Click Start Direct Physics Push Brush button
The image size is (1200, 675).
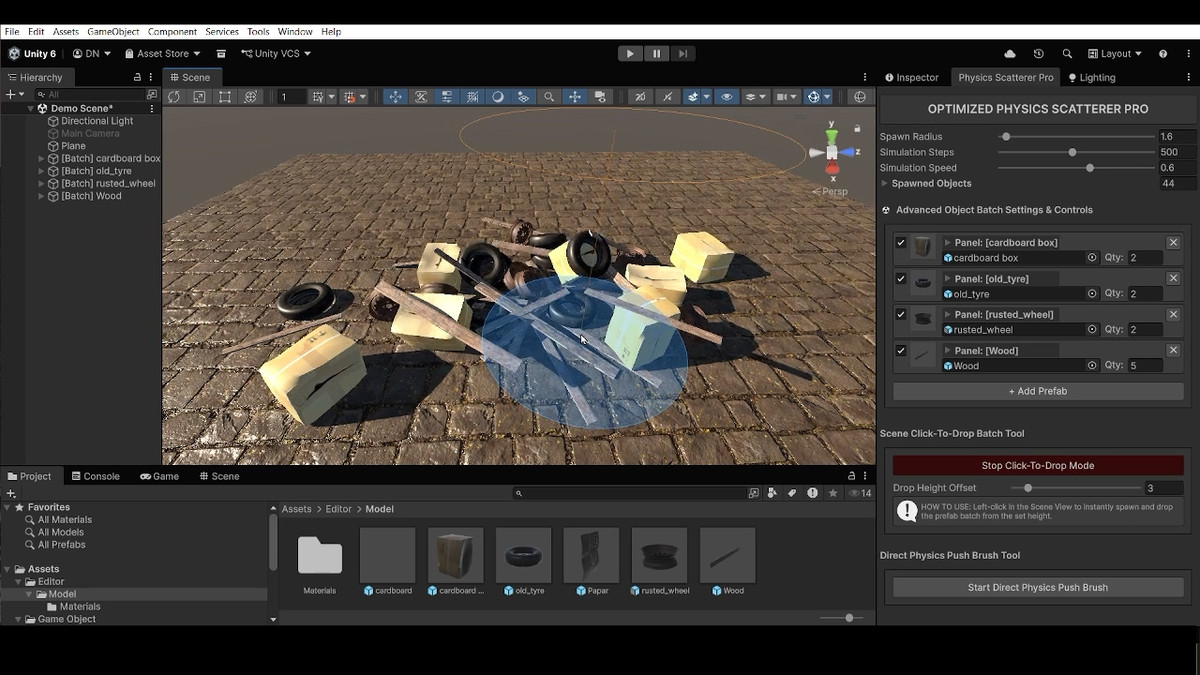pos(1038,587)
